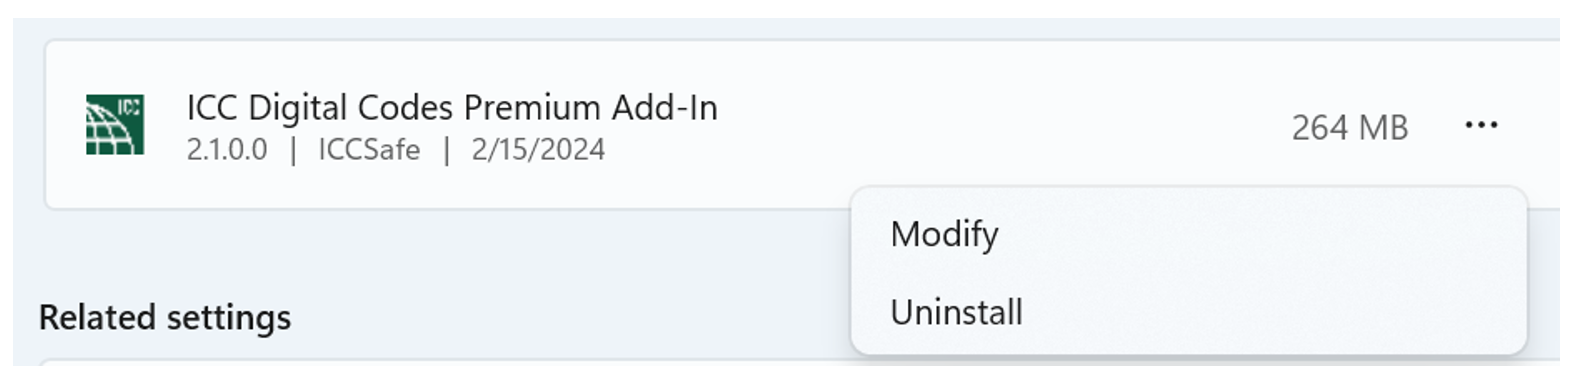Viewport: 1573px width, 373px height.
Task: Click the separator bar before ICCSafe
Action: (x=293, y=150)
